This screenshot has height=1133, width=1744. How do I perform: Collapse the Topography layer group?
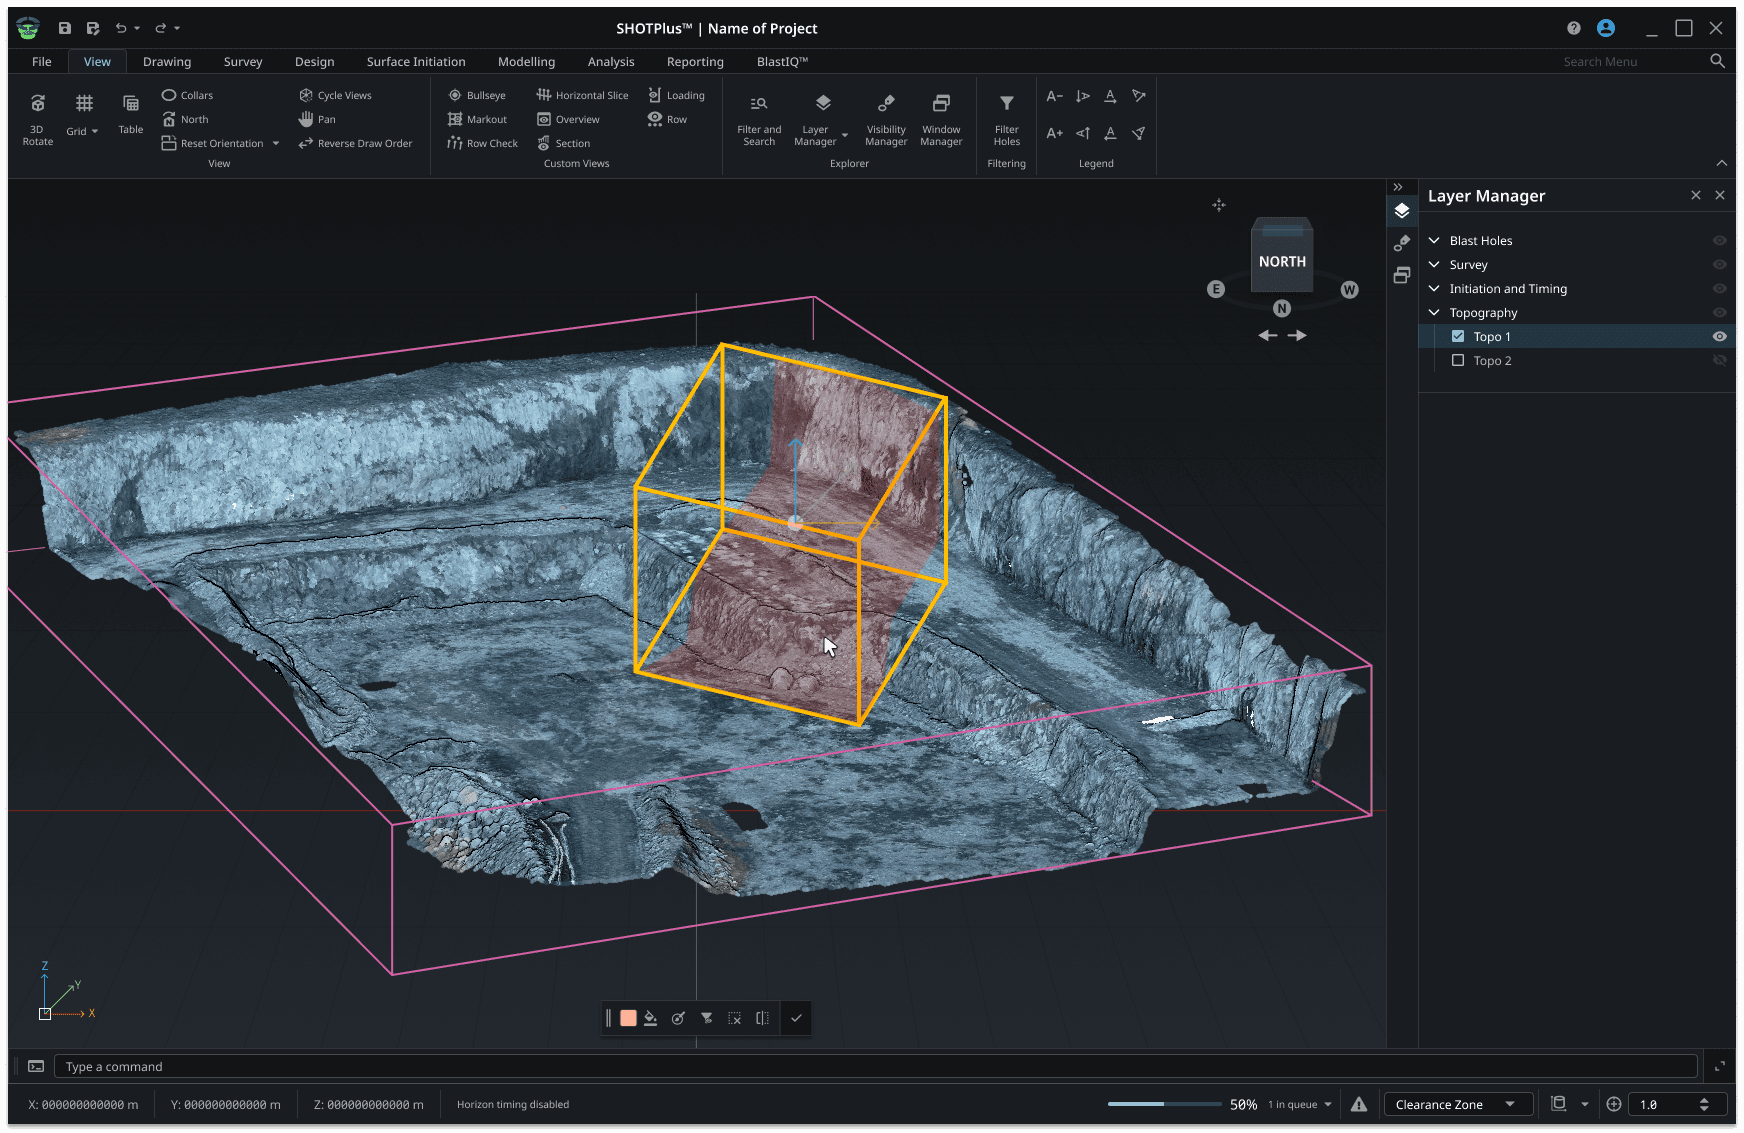pos(1434,313)
